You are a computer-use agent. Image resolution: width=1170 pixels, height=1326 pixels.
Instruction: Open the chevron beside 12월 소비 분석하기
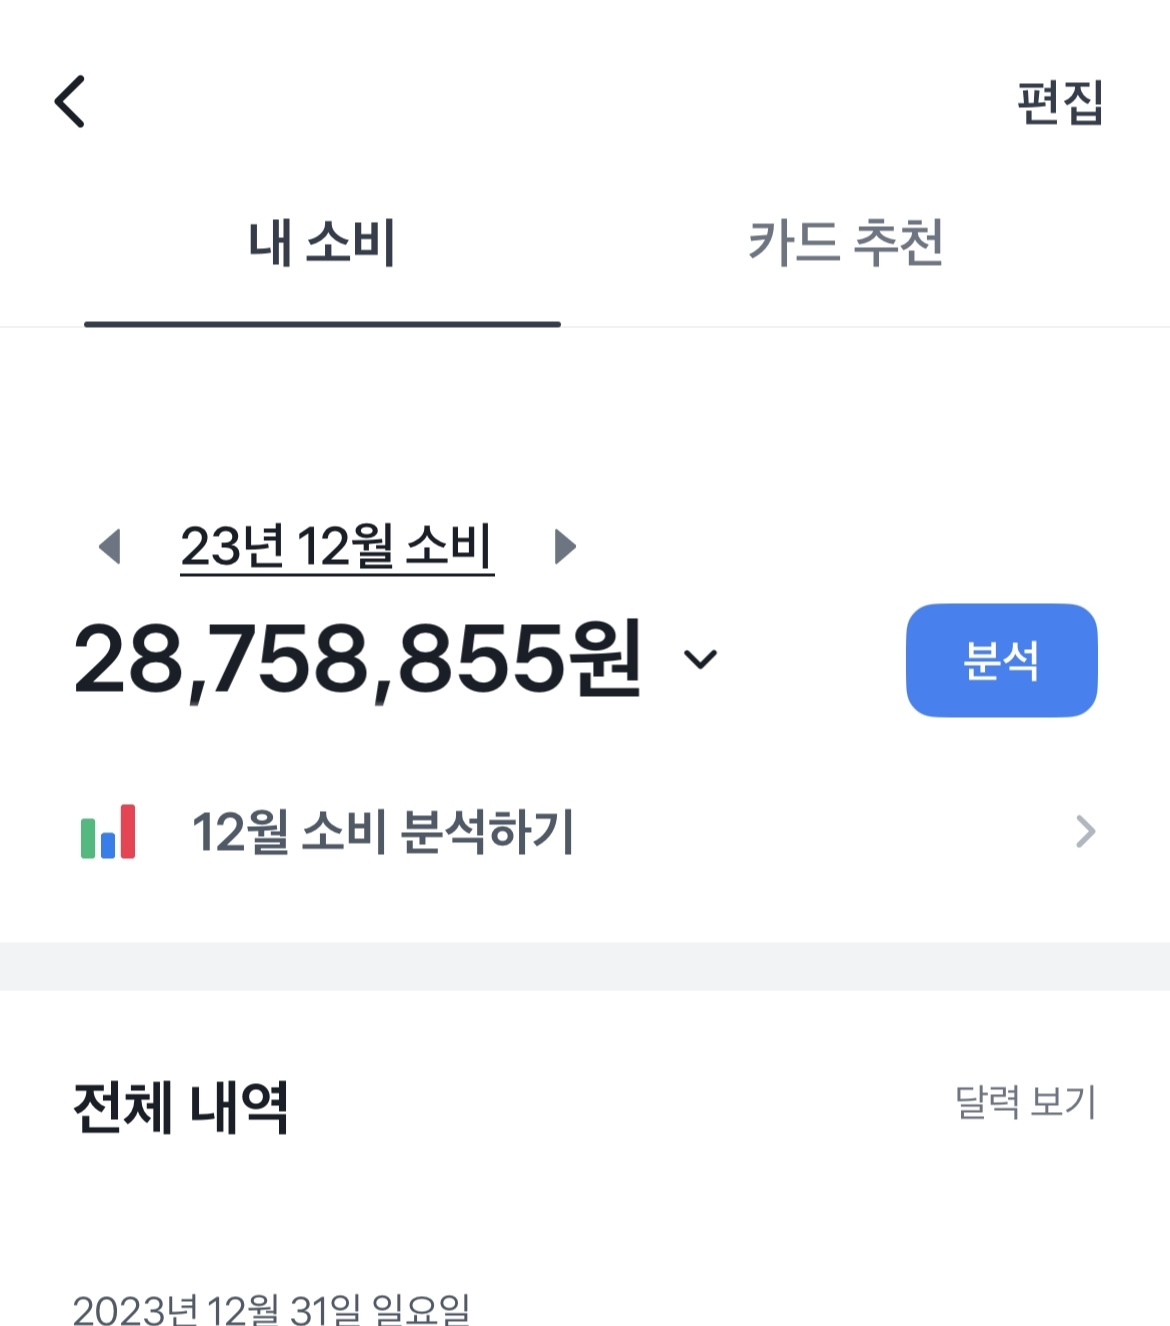coord(1085,831)
